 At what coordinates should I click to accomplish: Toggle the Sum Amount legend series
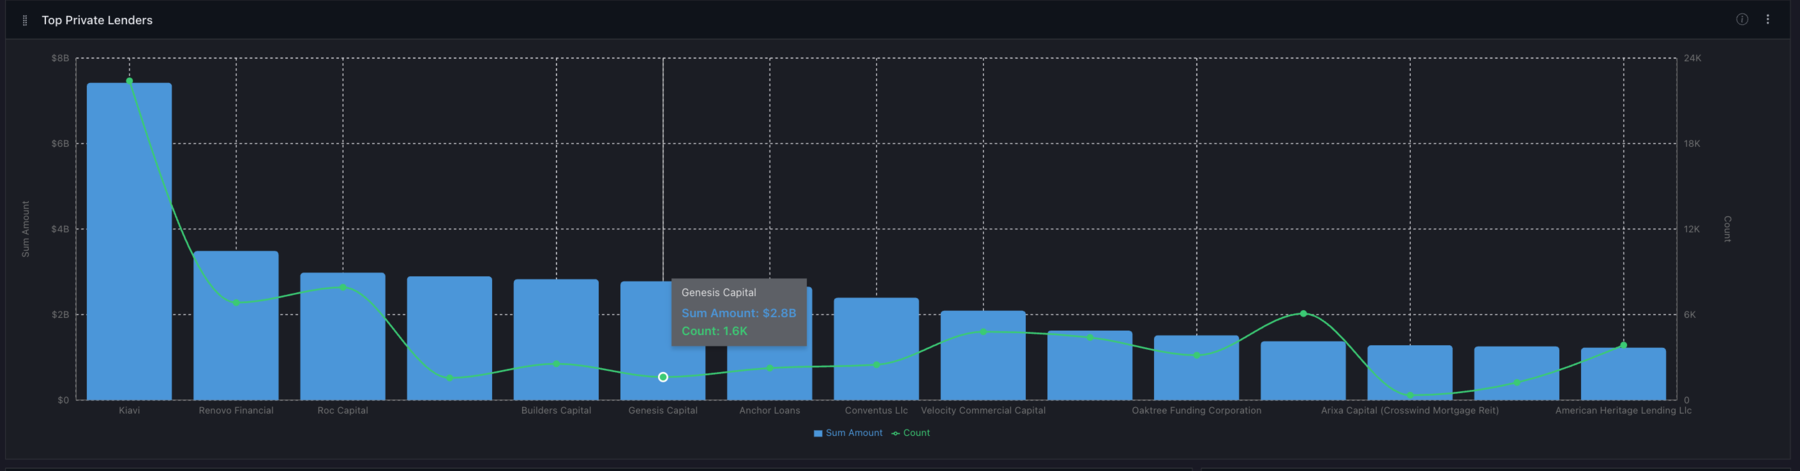click(848, 433)
